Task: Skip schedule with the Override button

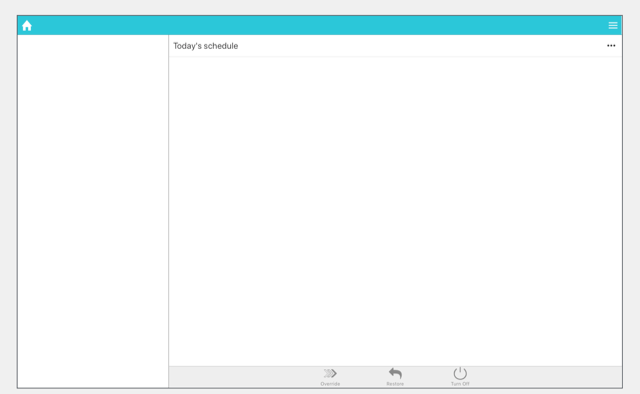Action: coord(330,376)
